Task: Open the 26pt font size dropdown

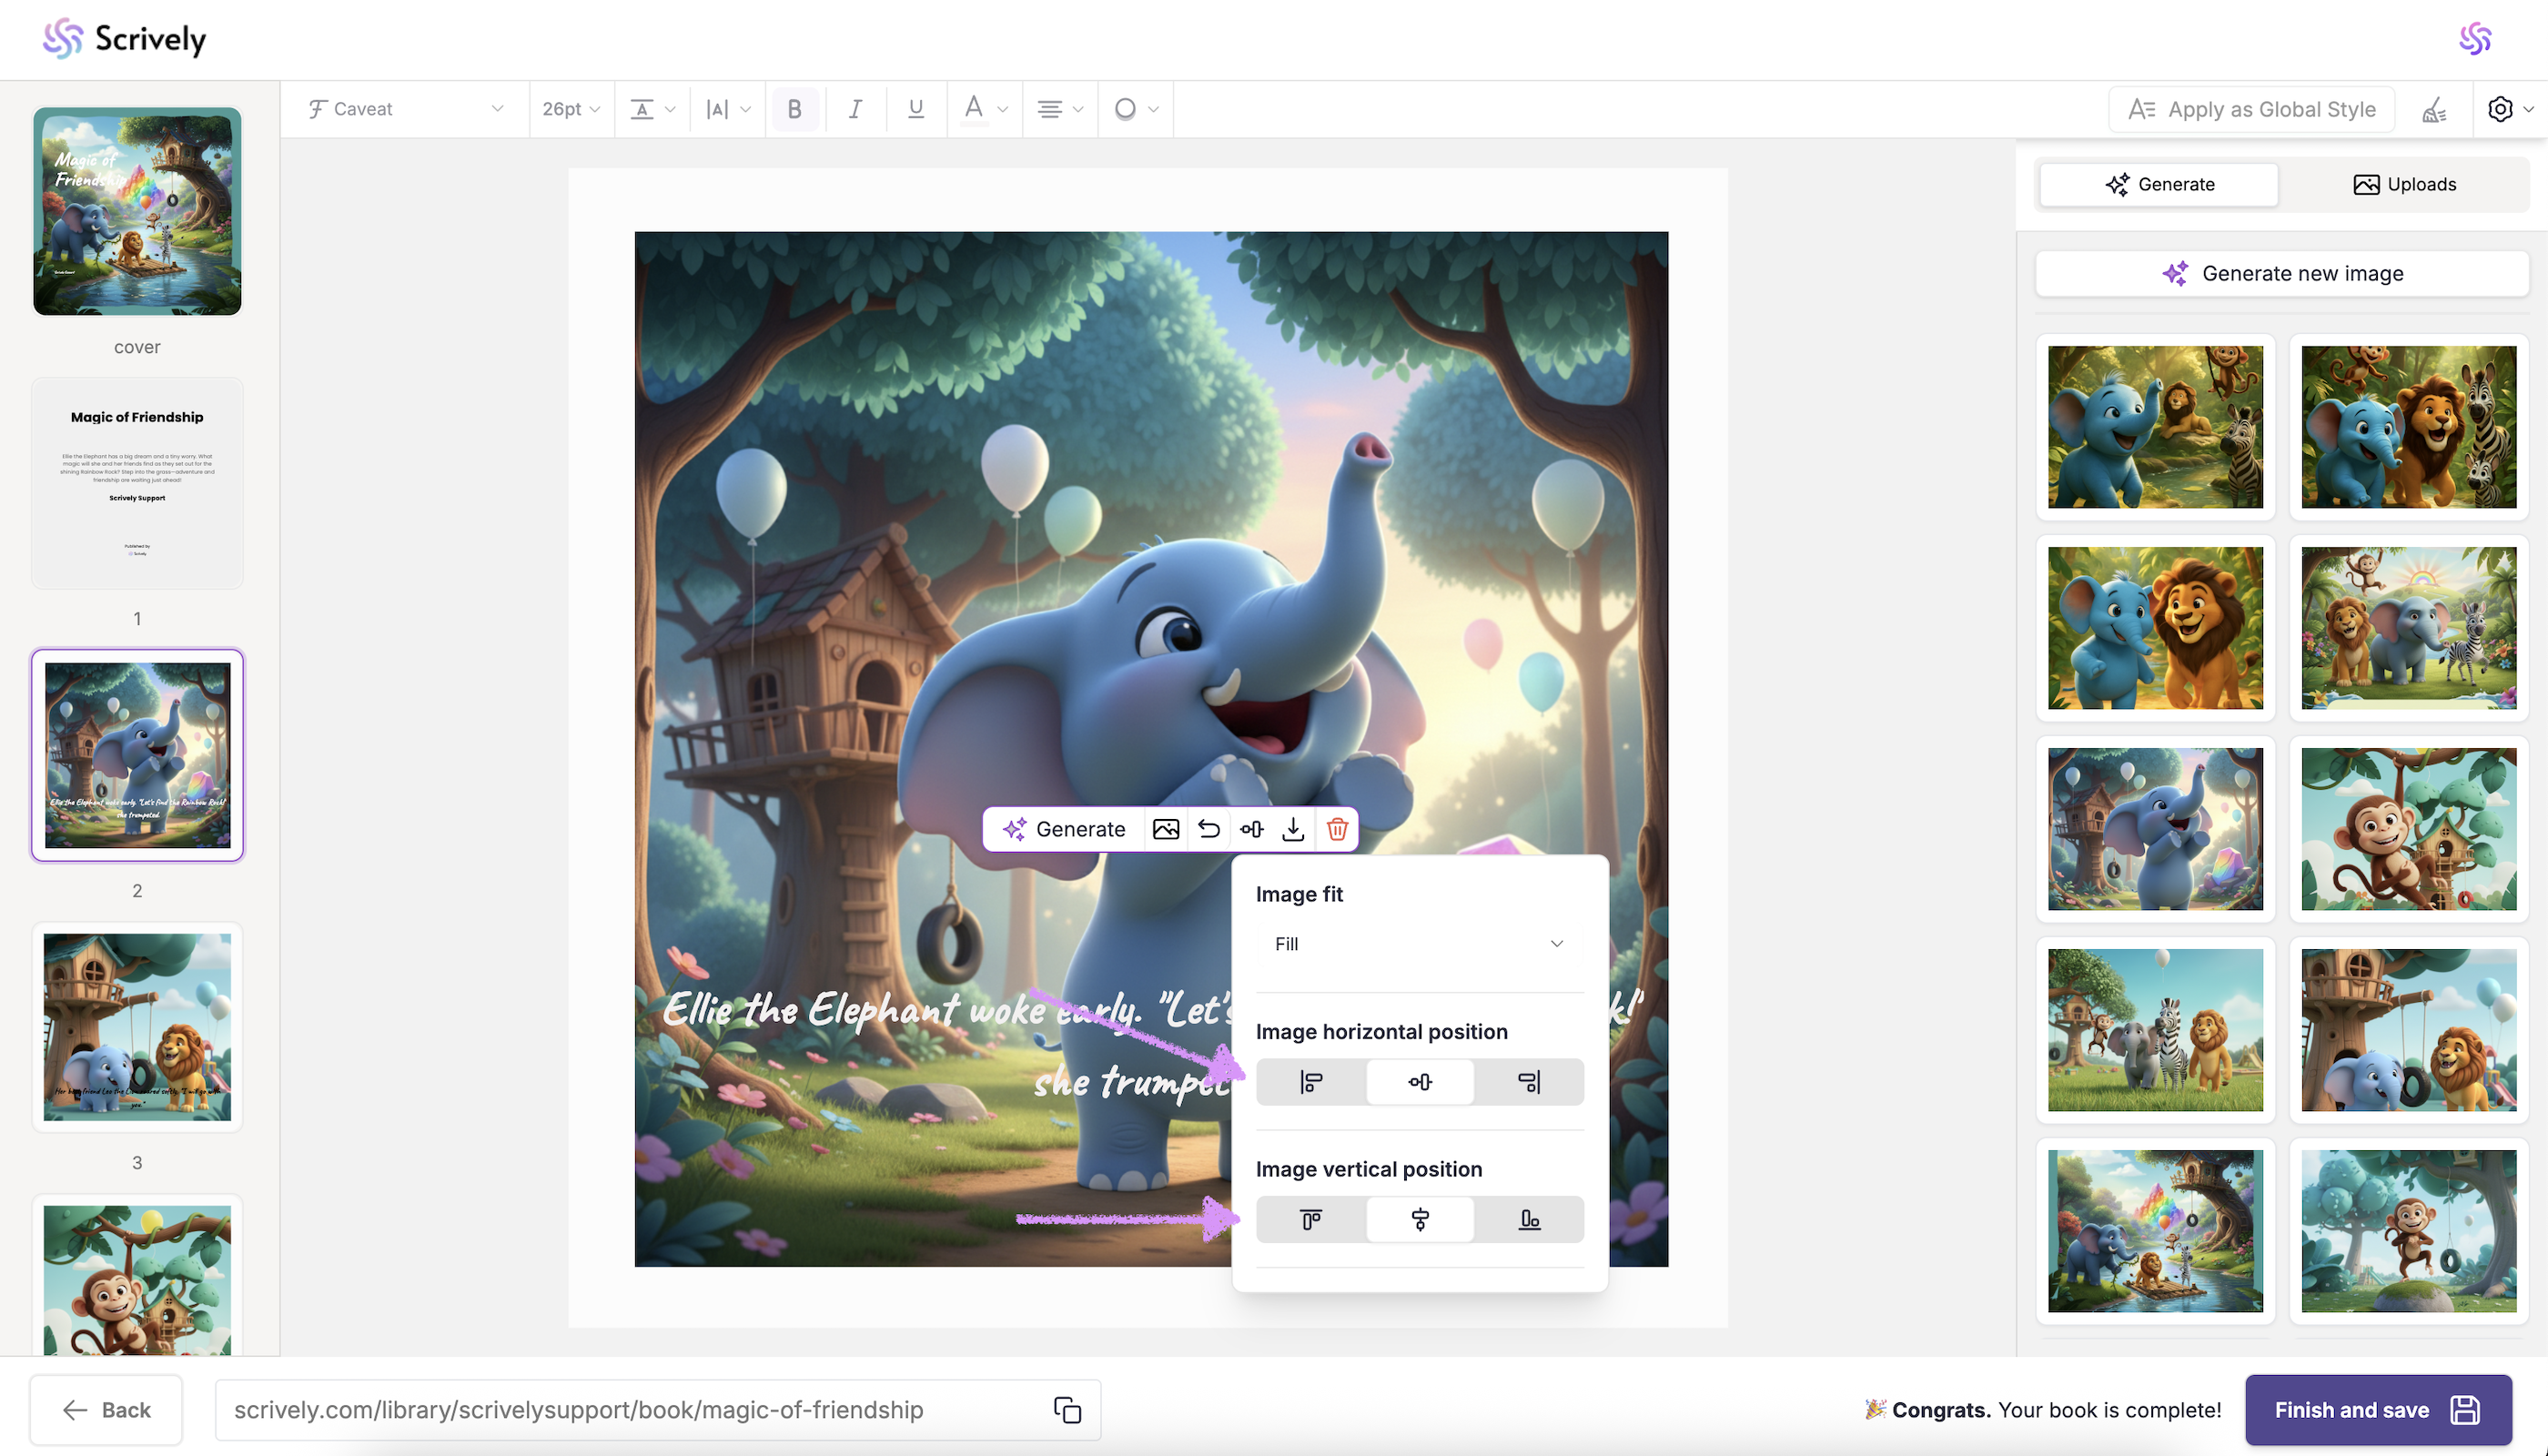Action: (571, 109)
